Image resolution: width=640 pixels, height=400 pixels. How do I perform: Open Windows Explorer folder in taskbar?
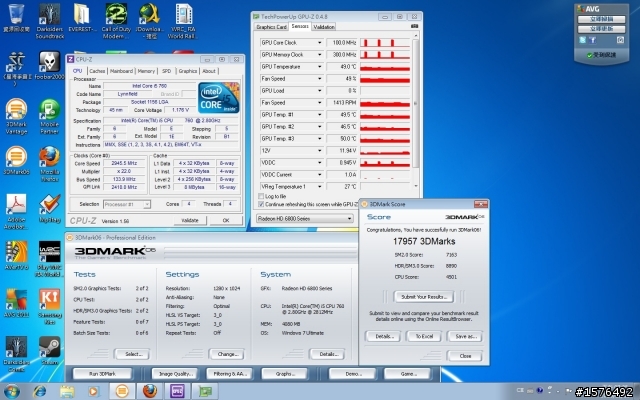coord(67,391)
